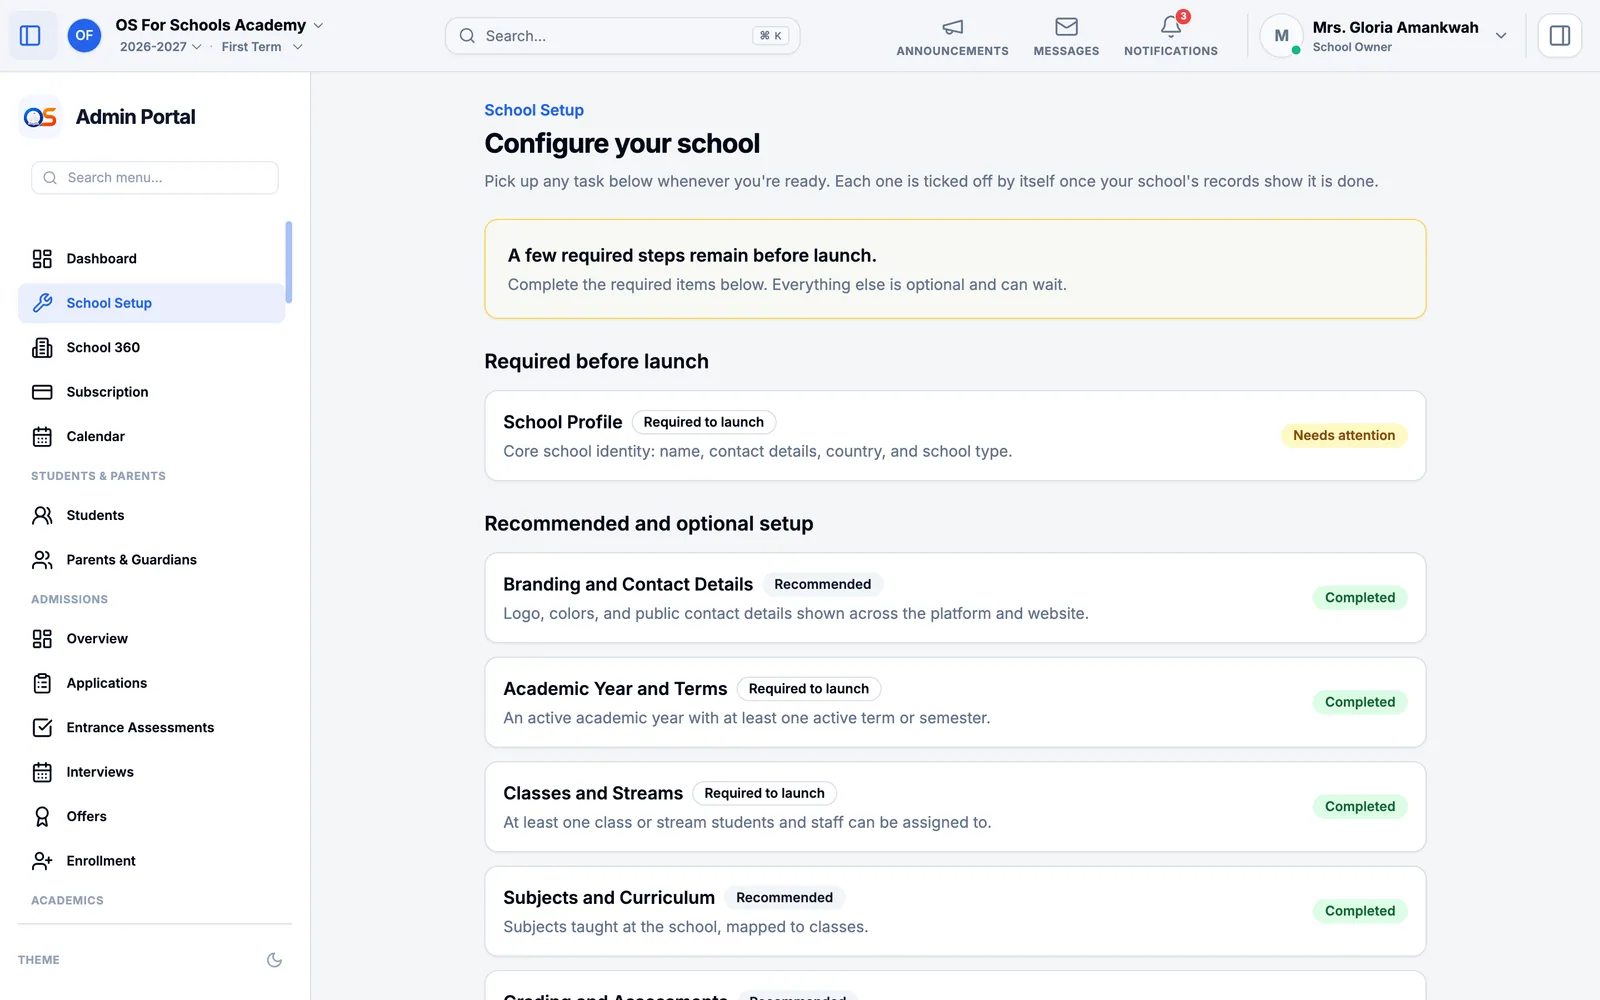Click the Required to launch tag on School Profile

tap(704, 422)
